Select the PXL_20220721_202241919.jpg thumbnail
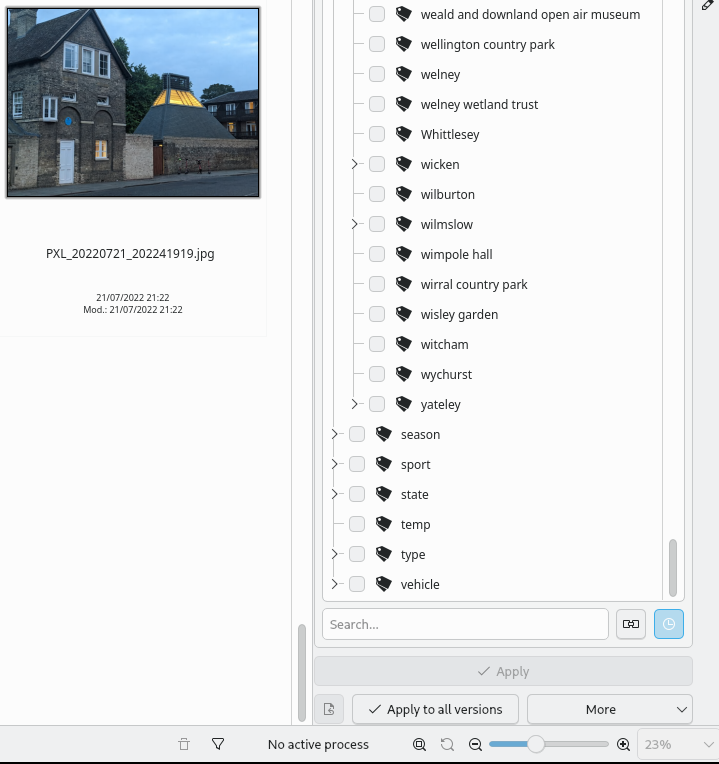Image resolution: width=719 pixels, height=764 pixels. [133, 103]
